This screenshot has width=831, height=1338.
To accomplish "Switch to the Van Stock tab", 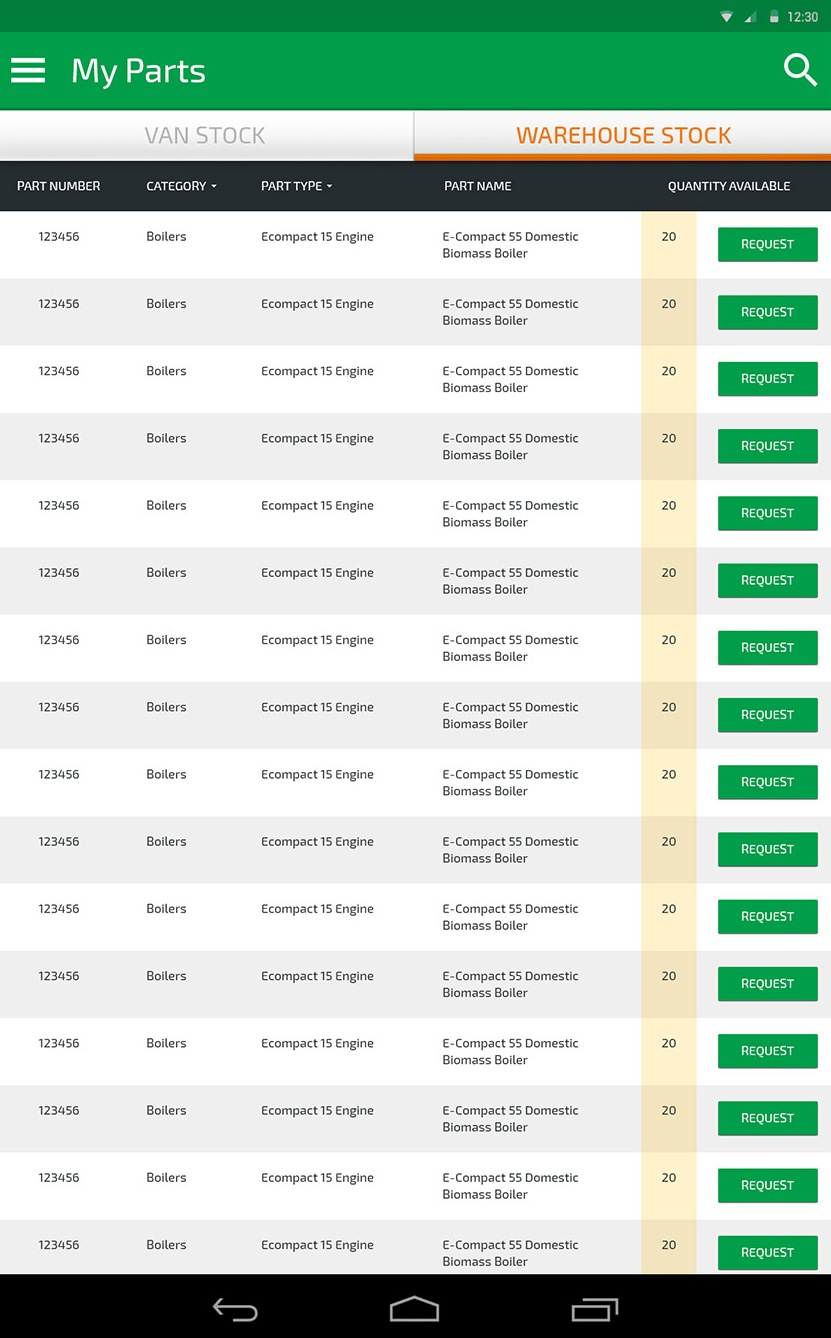I will pyautogui.click(x=206, y=135).
